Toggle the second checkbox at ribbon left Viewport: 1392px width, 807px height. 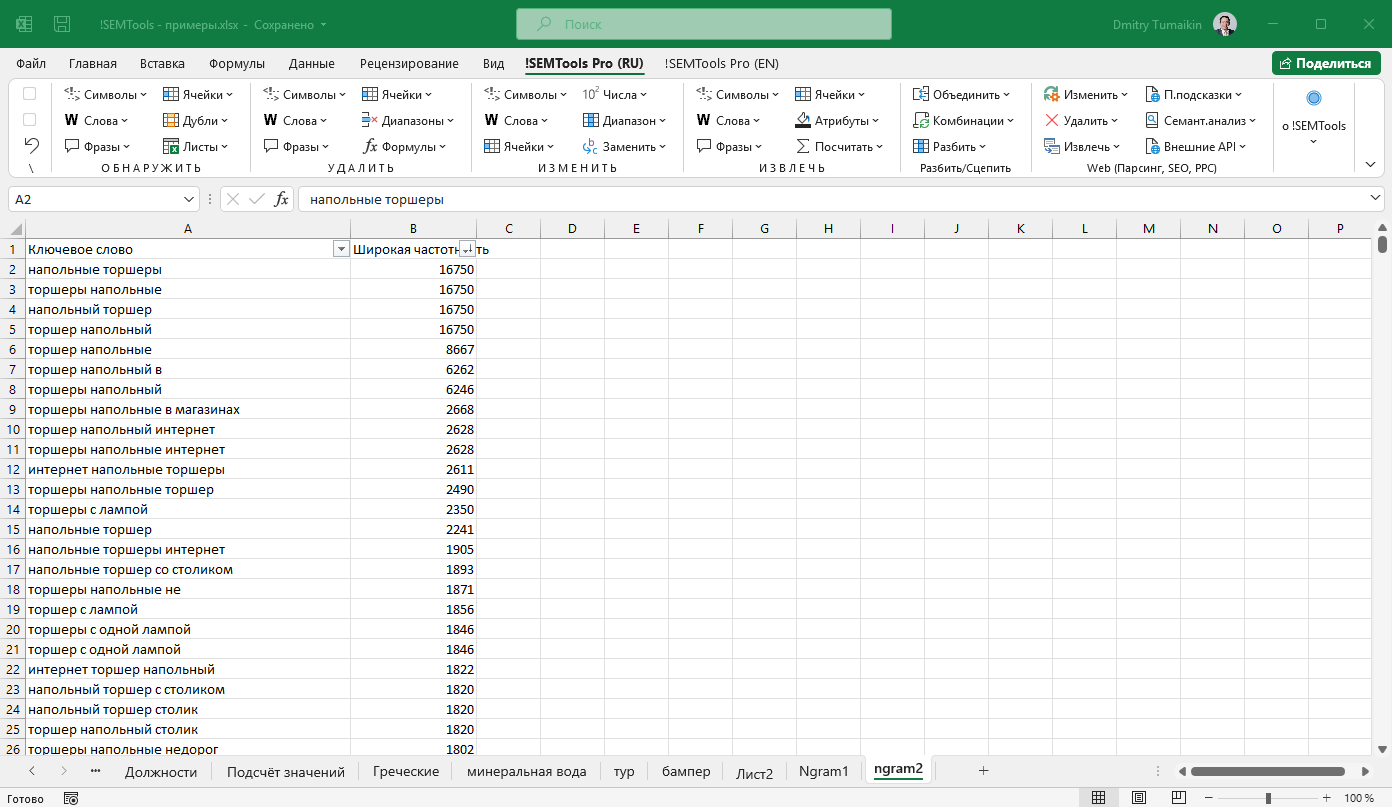(30, 119)
